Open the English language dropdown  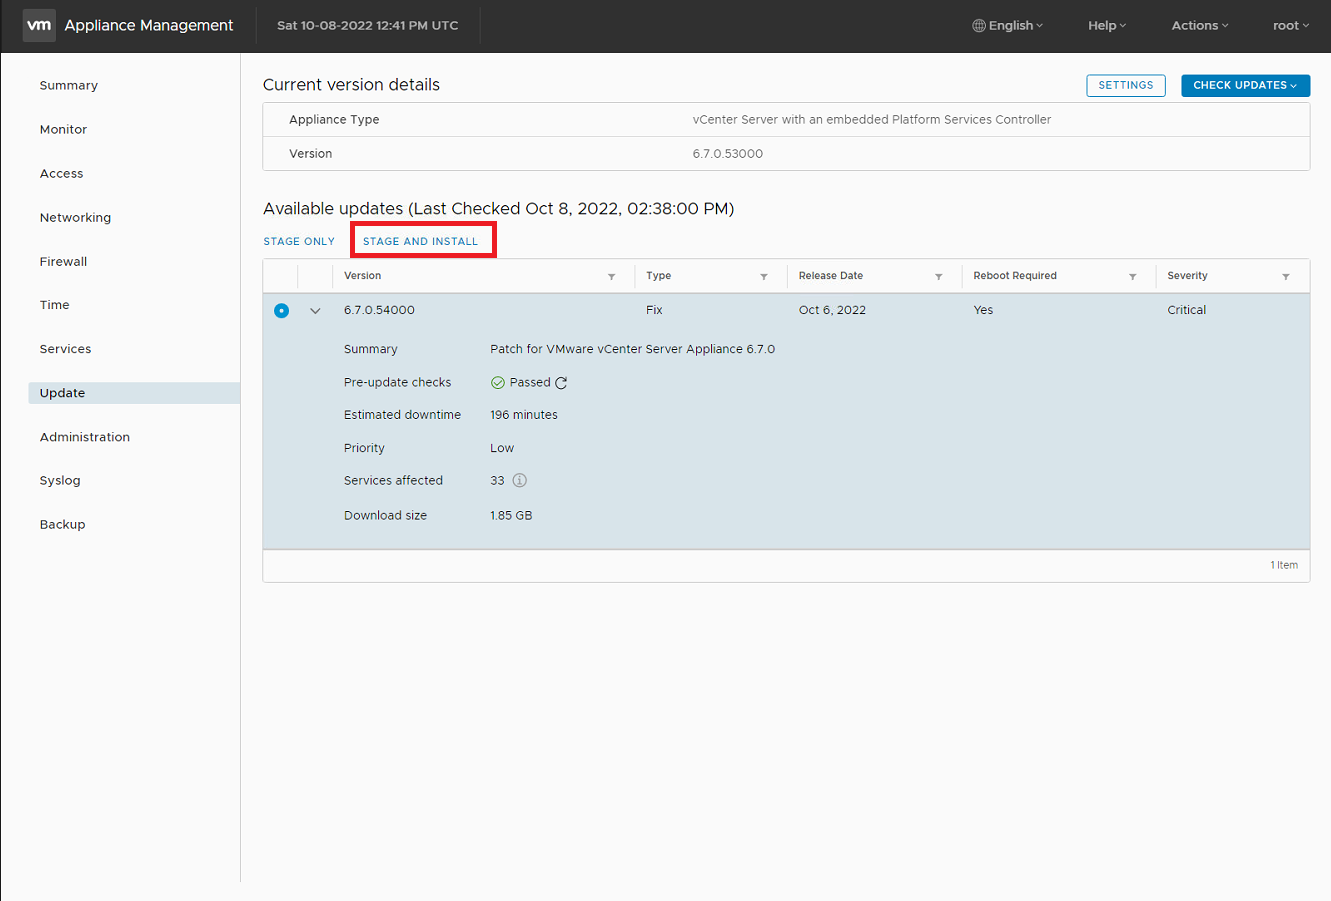pos(1008,26)
